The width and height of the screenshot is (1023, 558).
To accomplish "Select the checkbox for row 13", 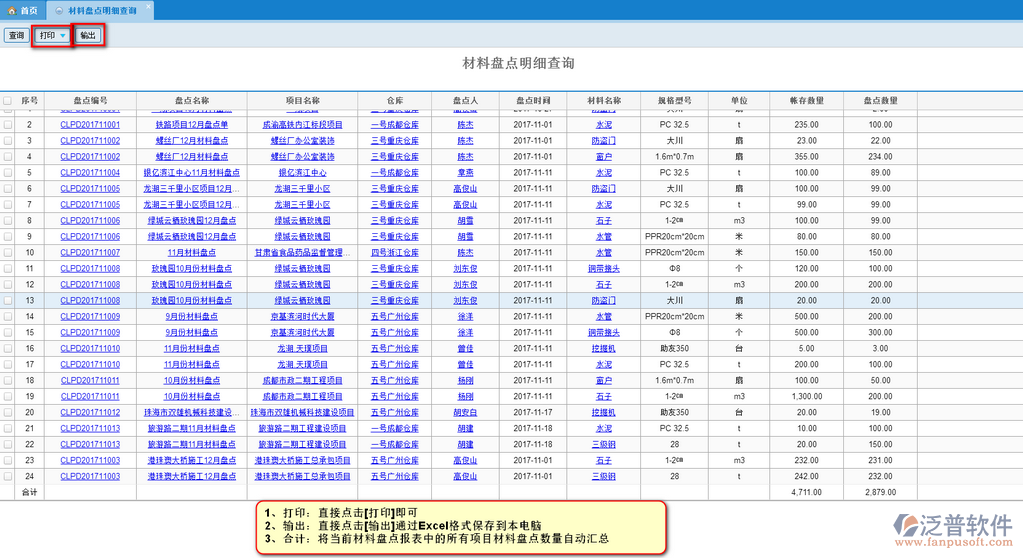I will [x=8, y=300].
